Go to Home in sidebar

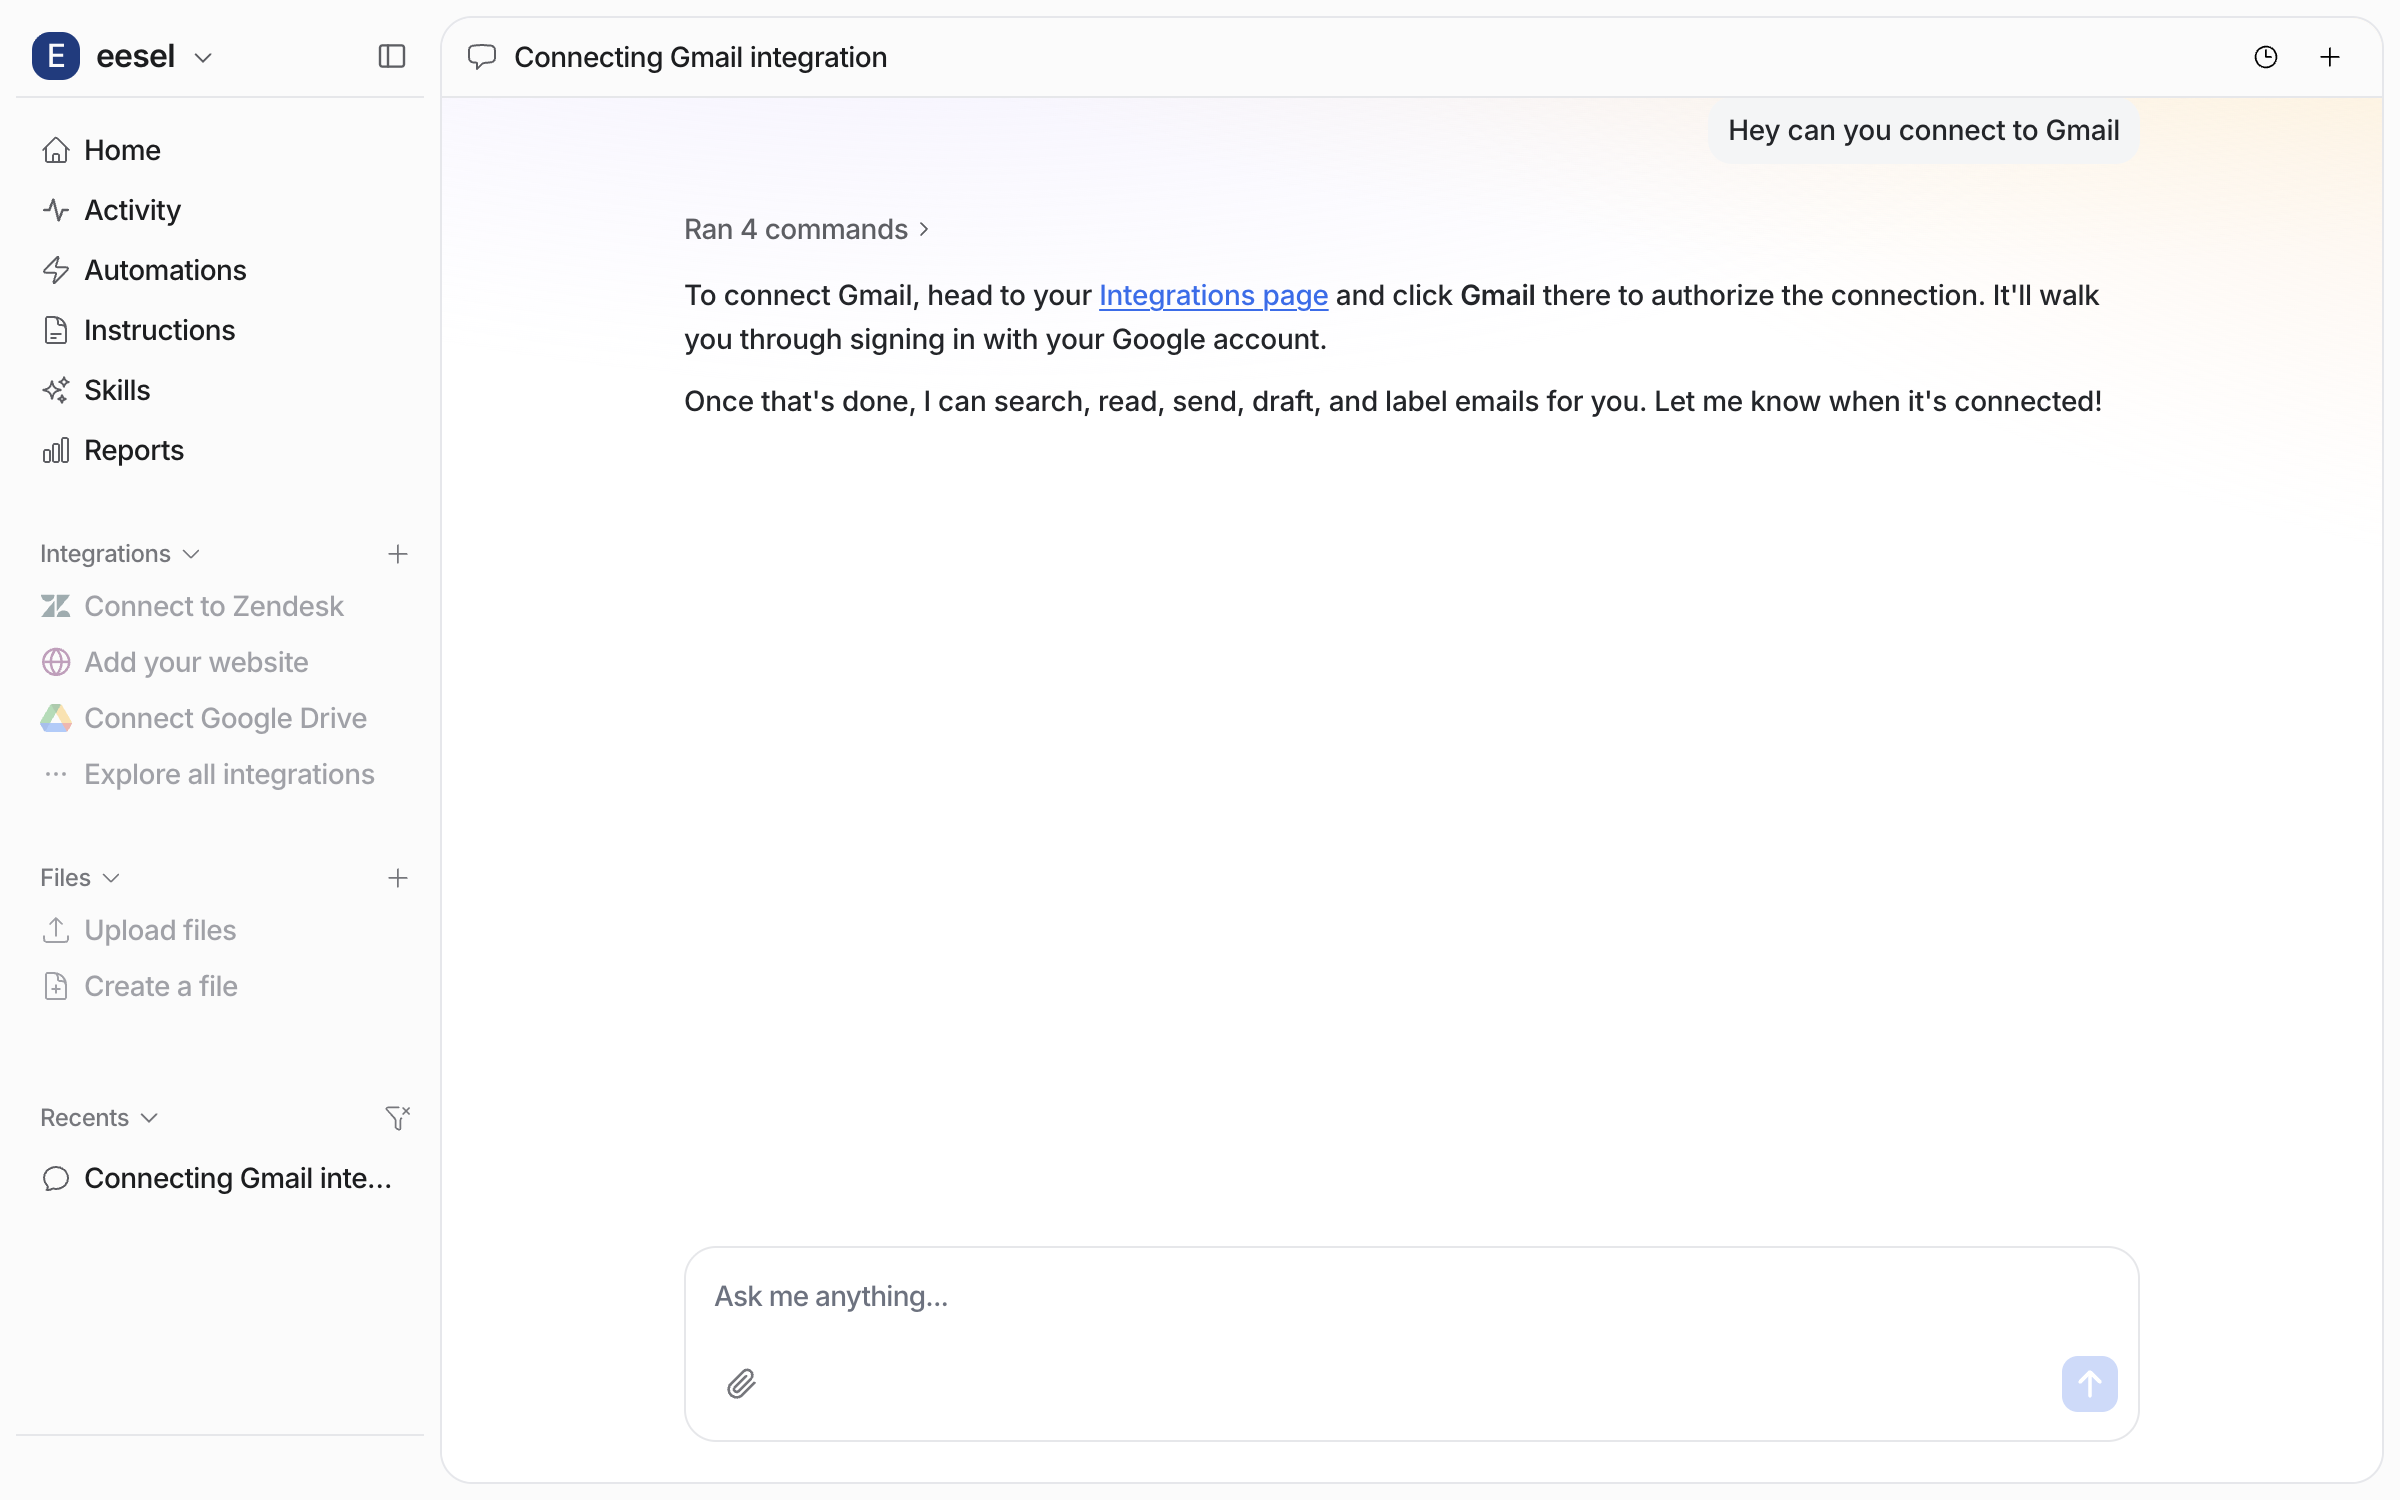click(220, 150)
